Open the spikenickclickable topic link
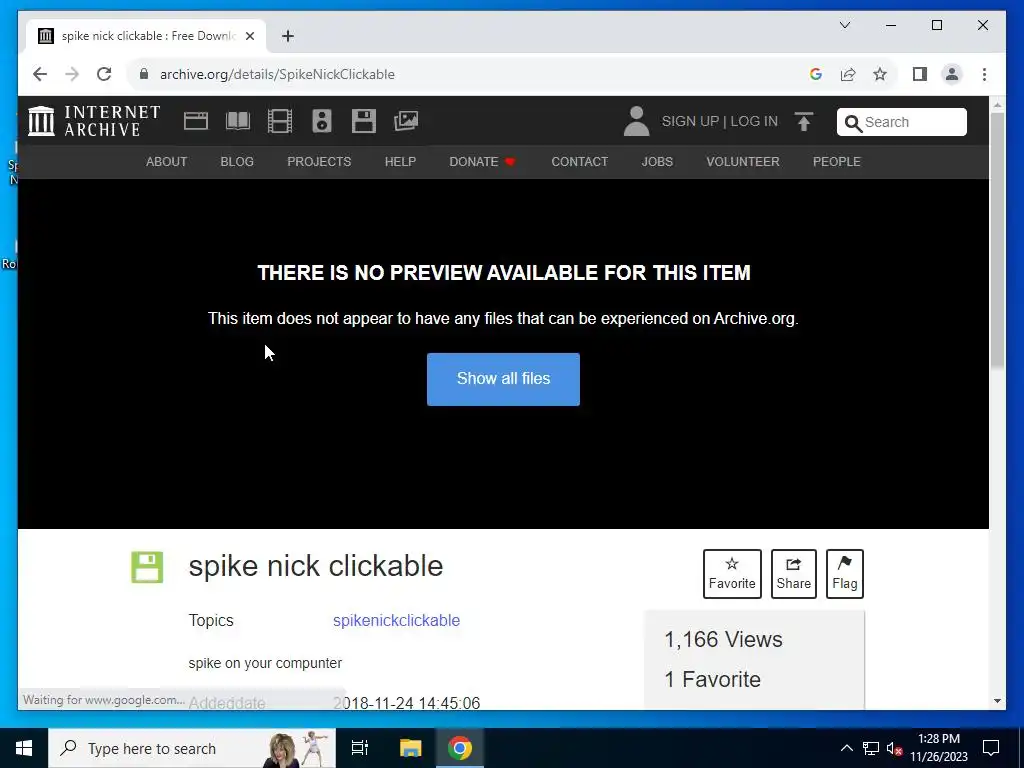Image resolution: width=1024 pixels, height=768 pixels. tap(396, 620)
